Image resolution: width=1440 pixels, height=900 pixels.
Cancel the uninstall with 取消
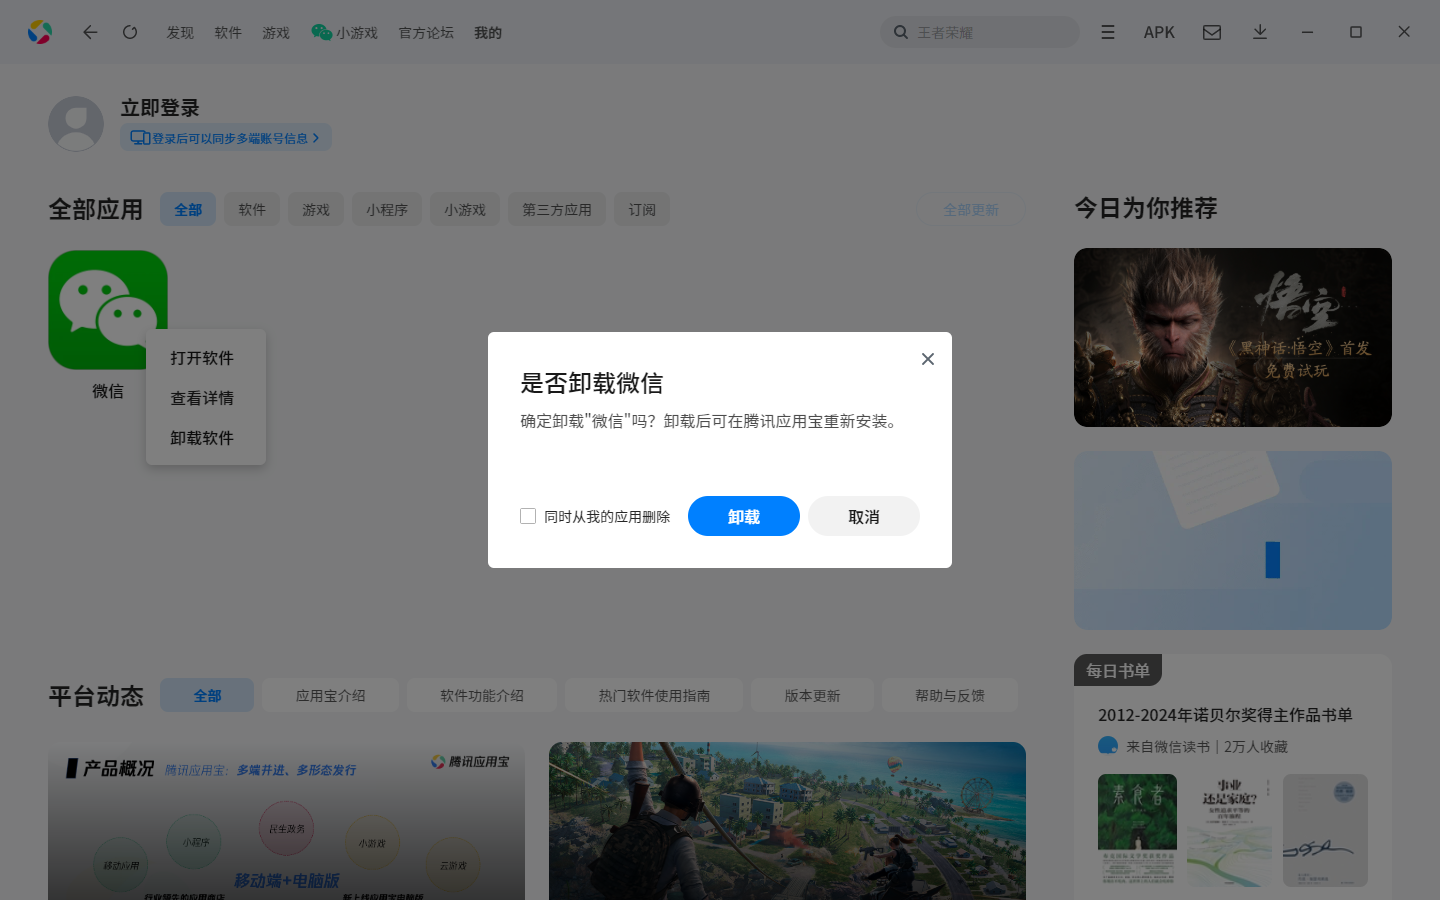863,516
